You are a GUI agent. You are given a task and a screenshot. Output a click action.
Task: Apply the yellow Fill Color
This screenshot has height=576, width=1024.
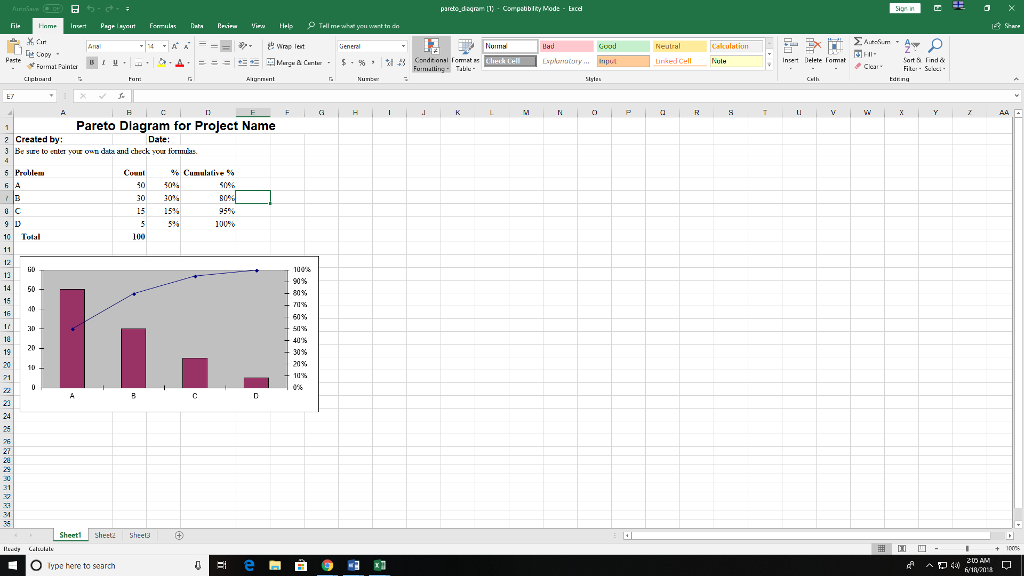click(161, 63)
